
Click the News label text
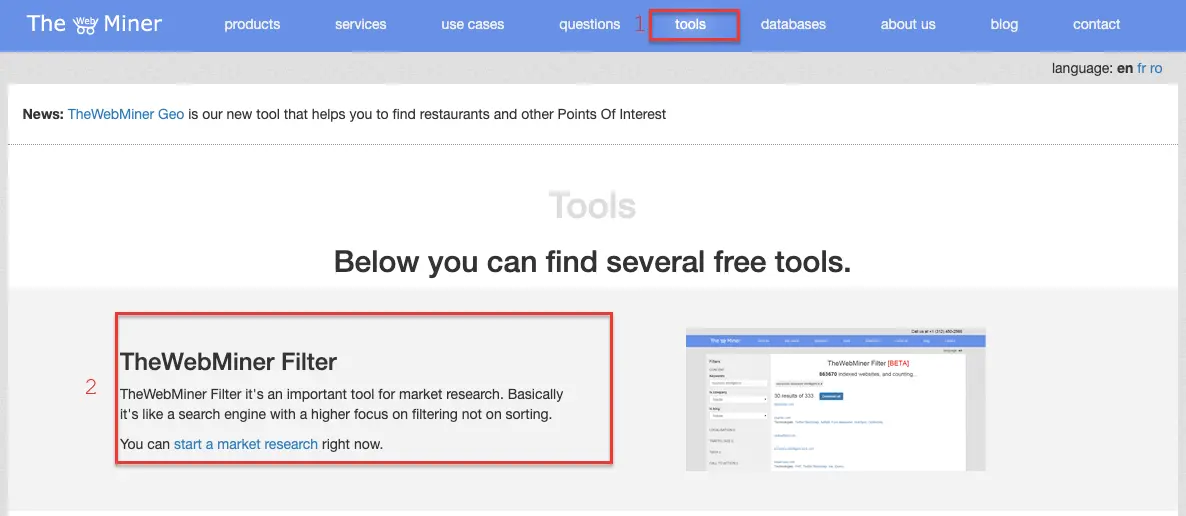[44, 114]
